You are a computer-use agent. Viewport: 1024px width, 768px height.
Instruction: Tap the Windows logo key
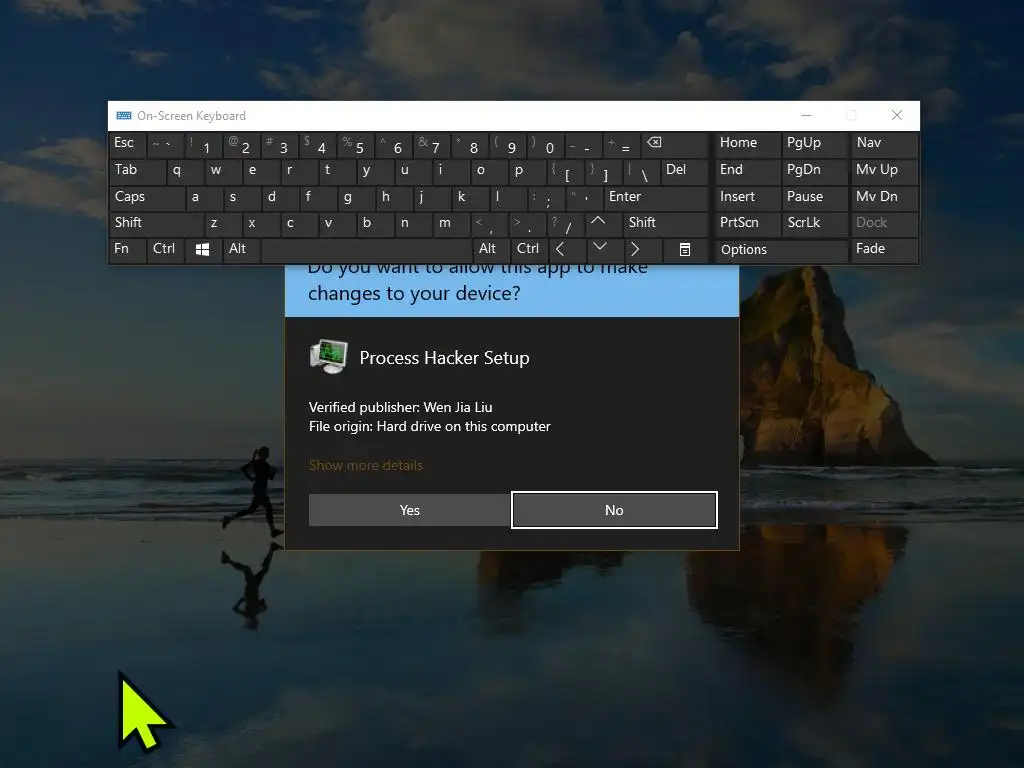(x=202, y=249)
